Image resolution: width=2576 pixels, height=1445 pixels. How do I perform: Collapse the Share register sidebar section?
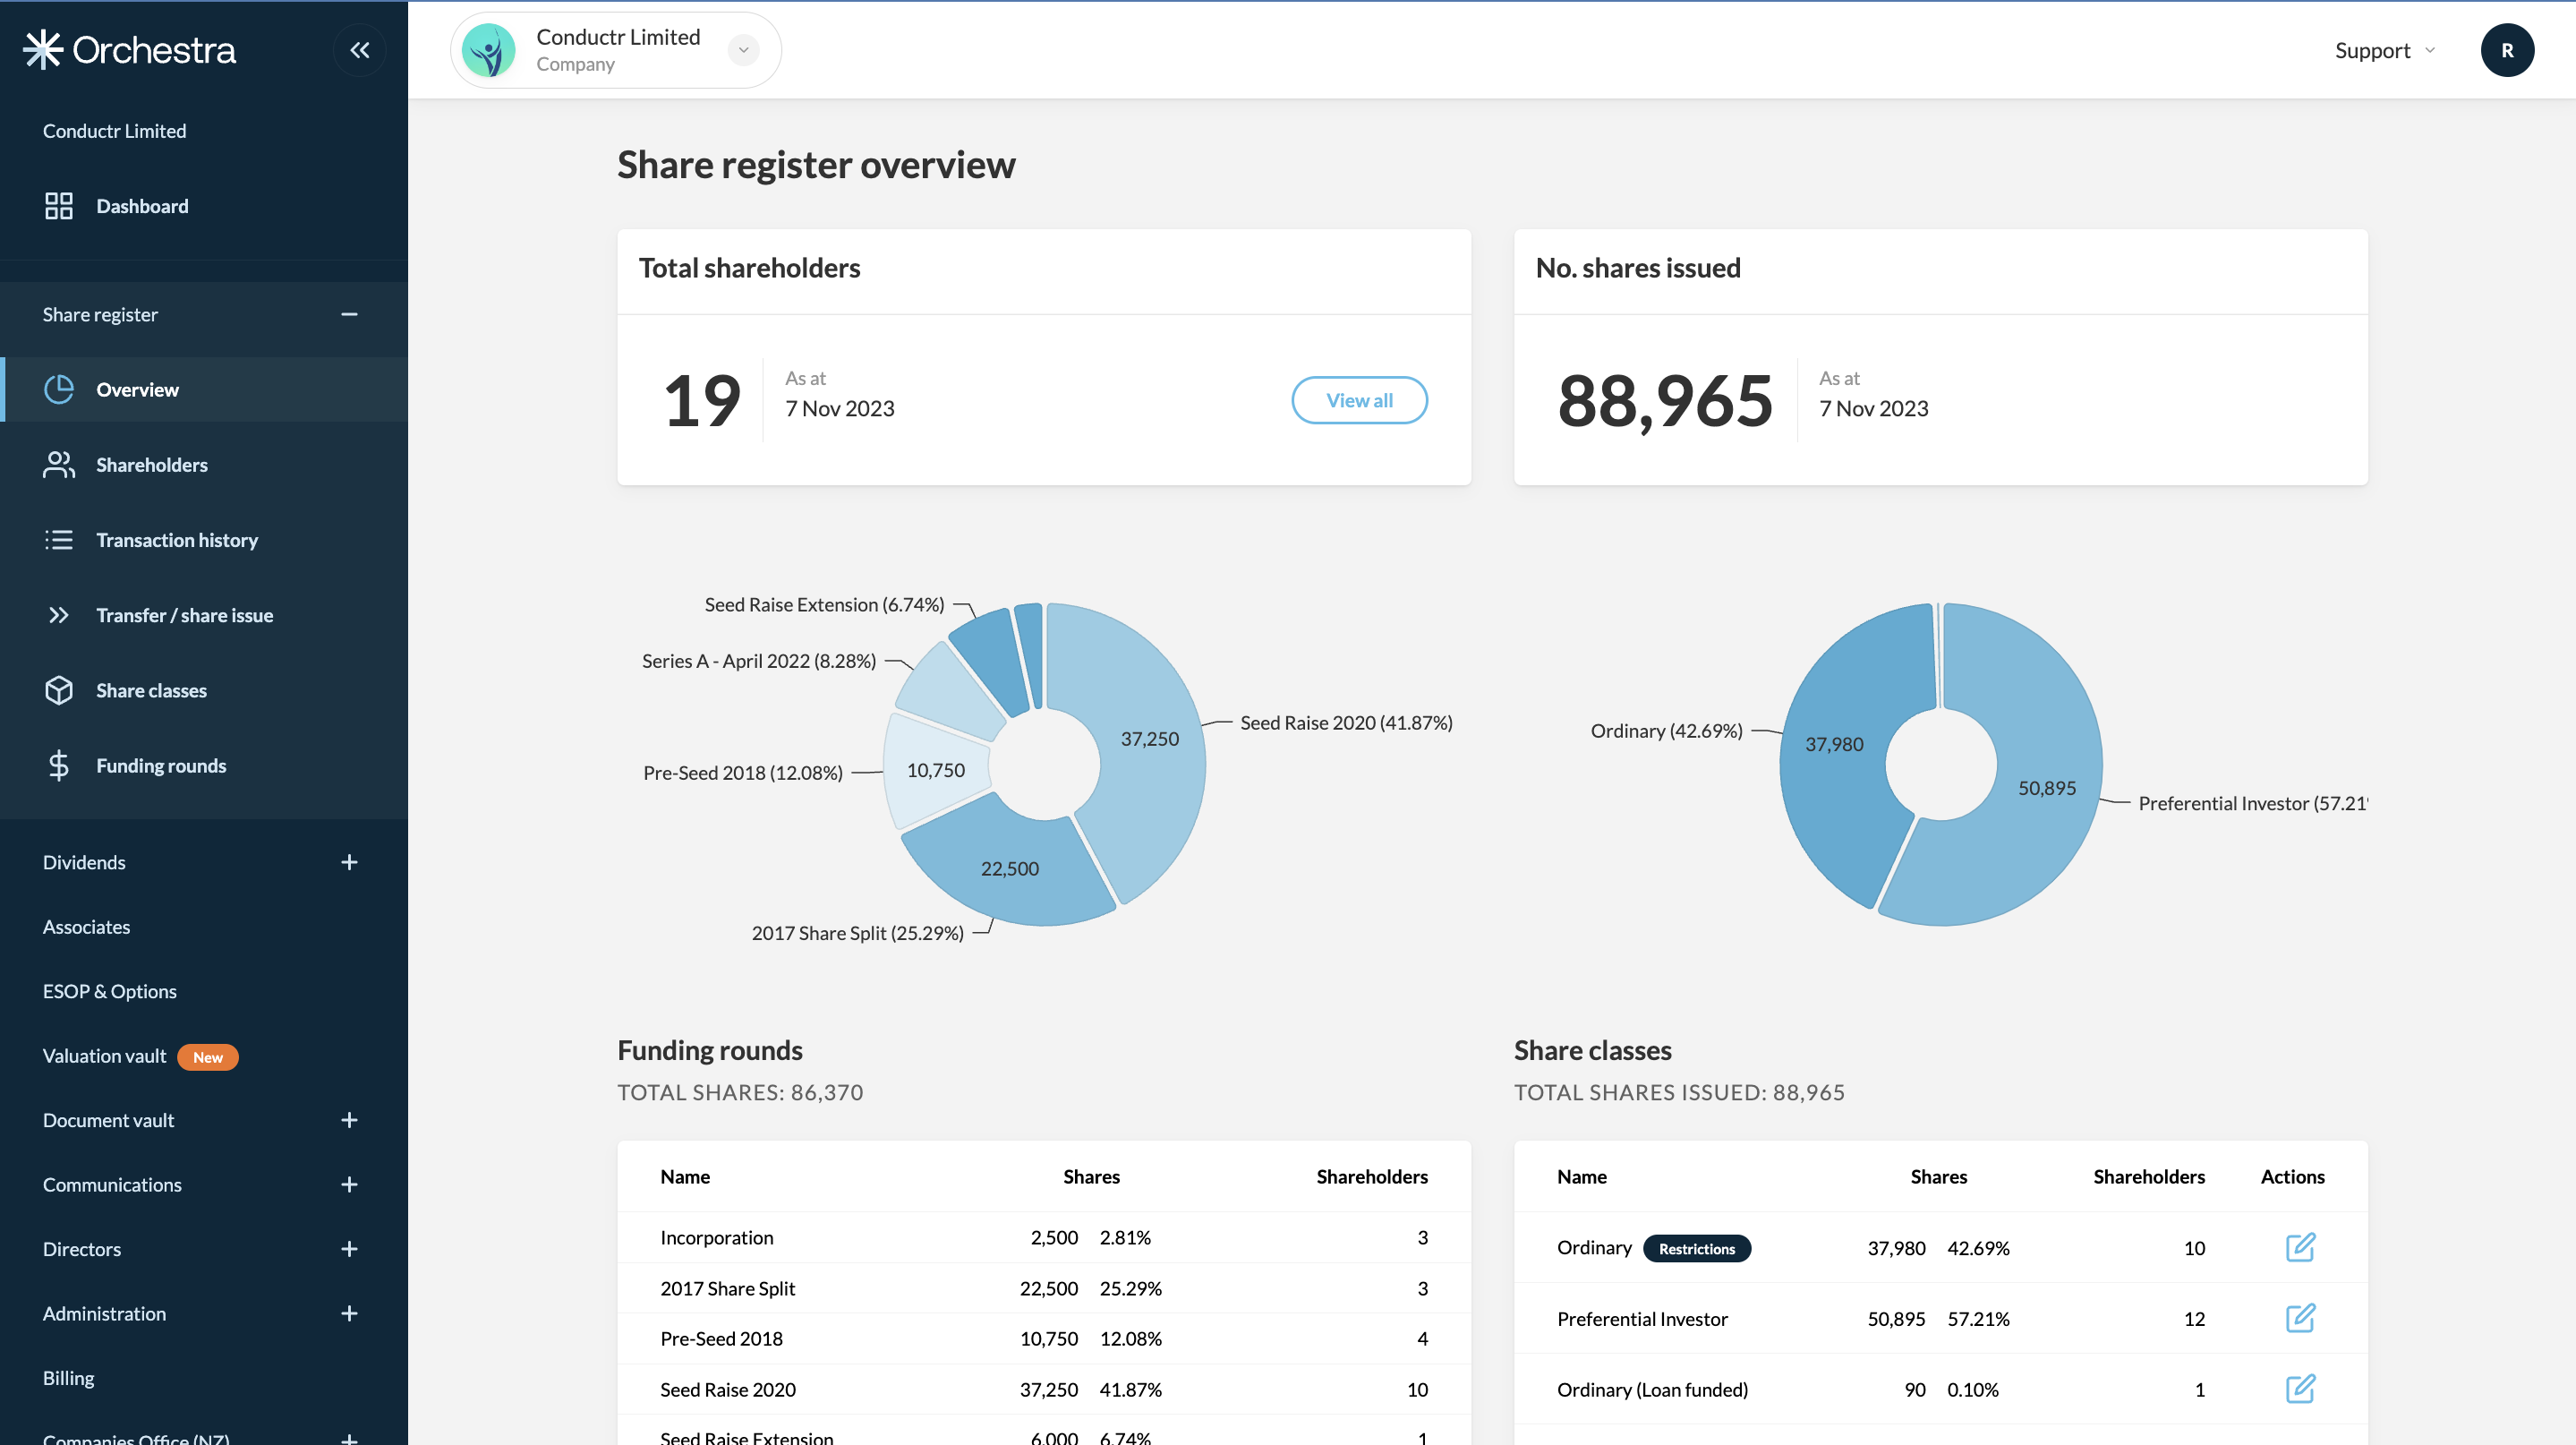348,315
